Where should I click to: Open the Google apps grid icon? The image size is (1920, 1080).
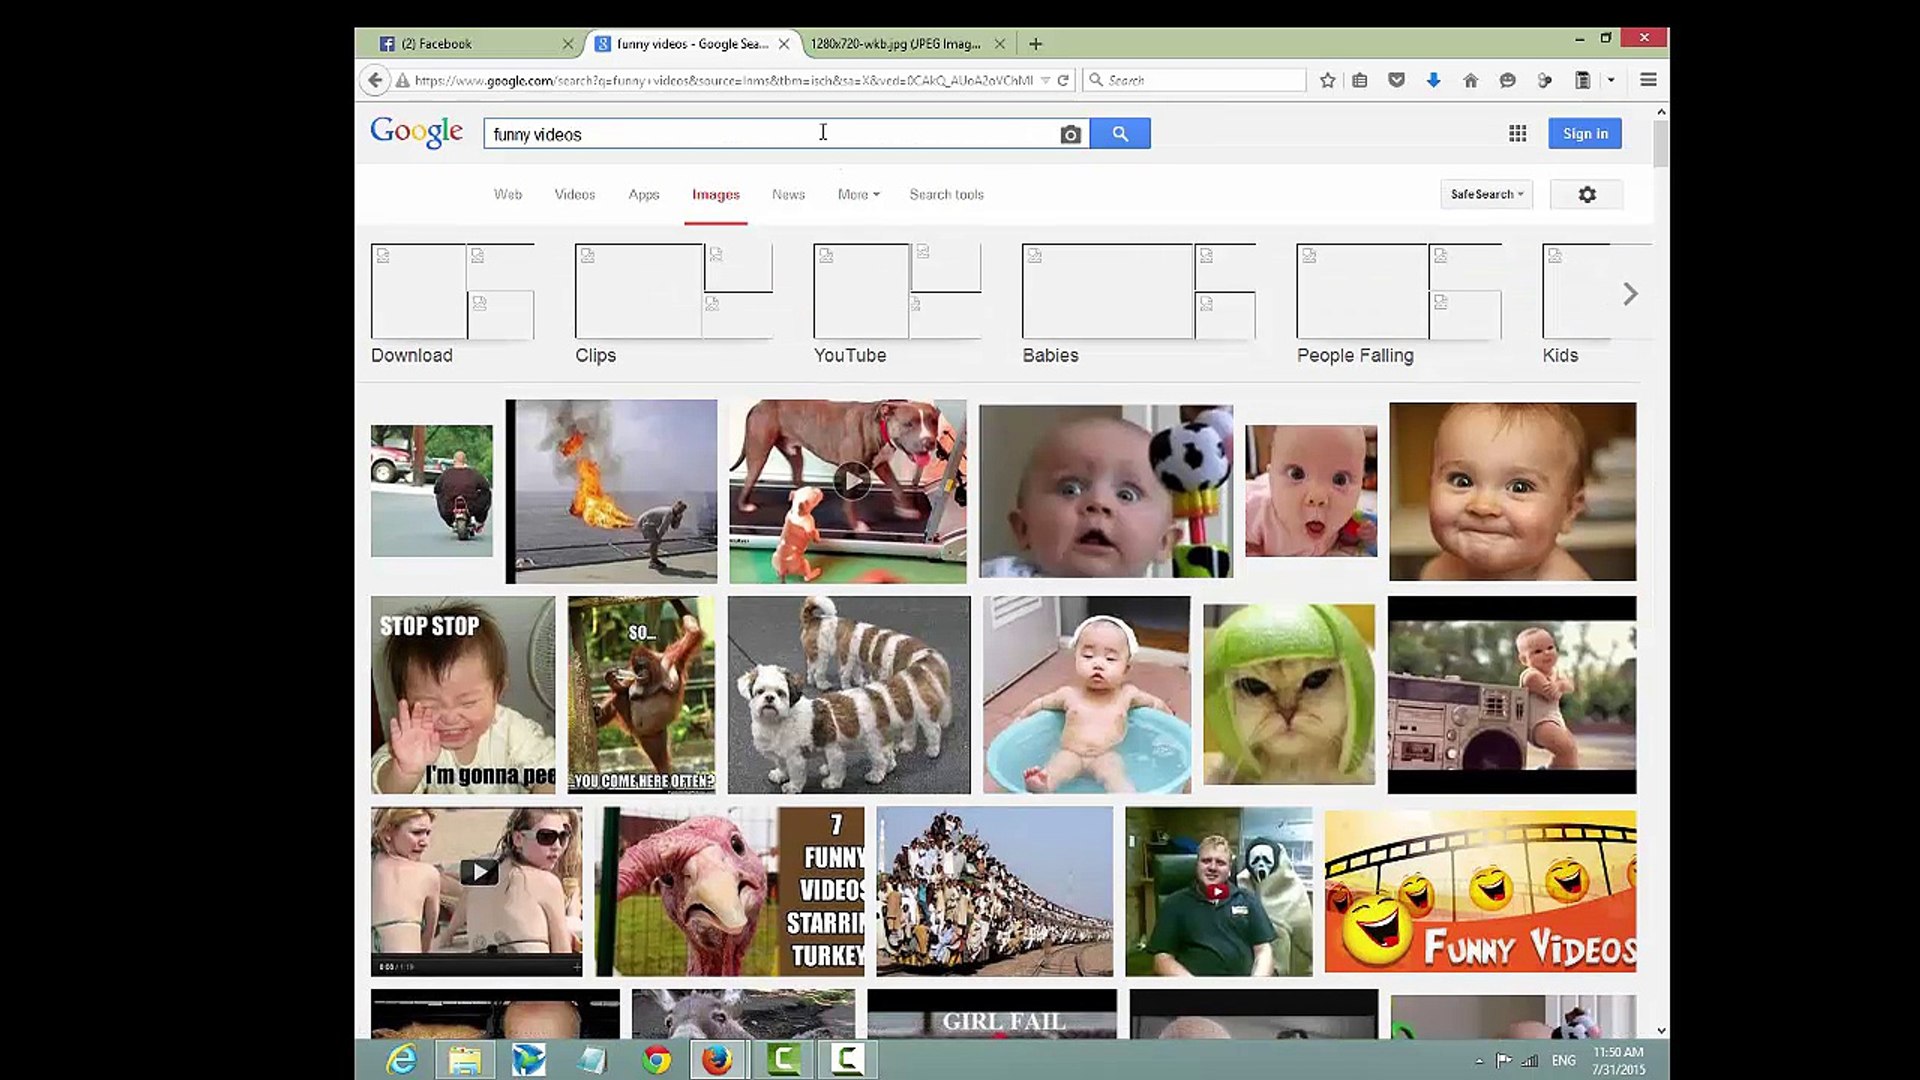[1517, 133]
